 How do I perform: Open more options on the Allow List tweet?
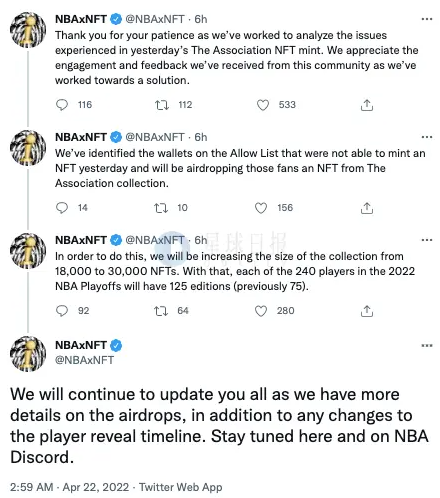coord(427,137)
